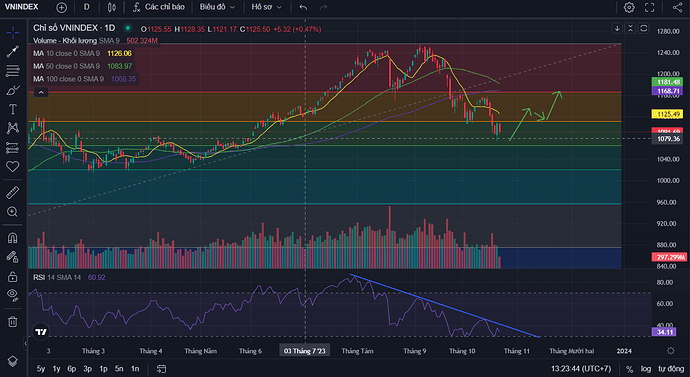Toggle lock all drawing tools

click(x=13, y=276)
